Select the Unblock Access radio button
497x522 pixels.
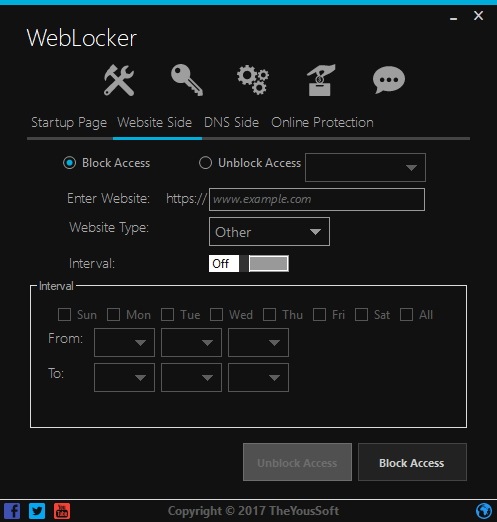point(205,163)
